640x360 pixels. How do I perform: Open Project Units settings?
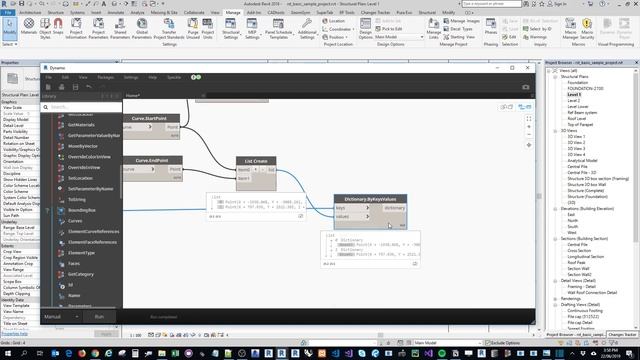(208, 29)
